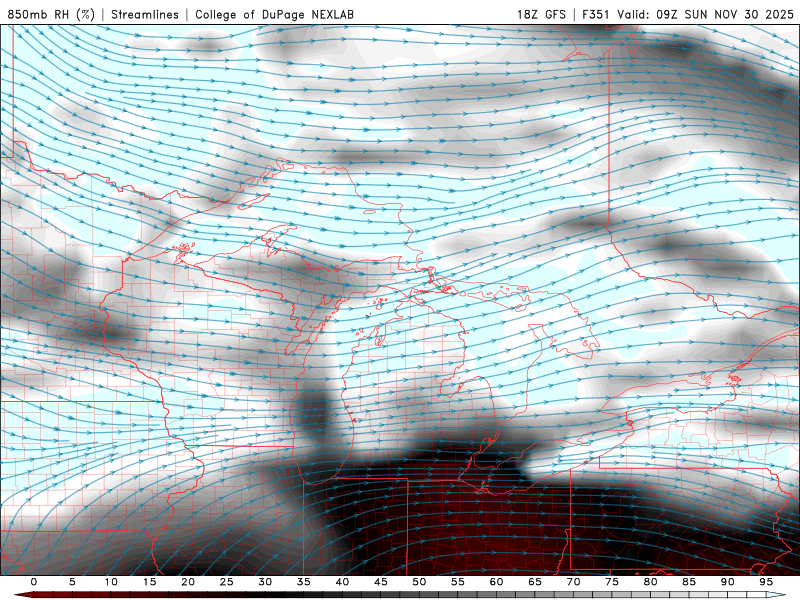Select the 'F351' forecast hour text
Screen dimensions: 800x600
coord(596,14)
